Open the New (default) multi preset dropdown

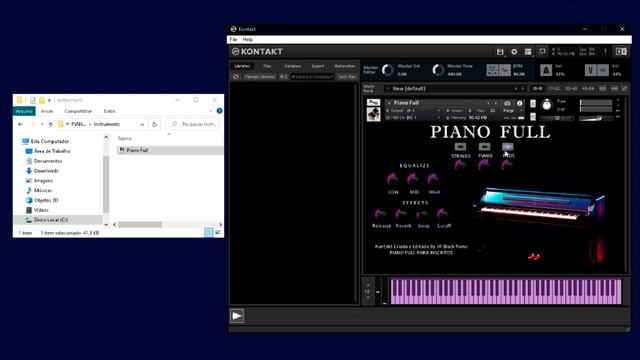455,89
